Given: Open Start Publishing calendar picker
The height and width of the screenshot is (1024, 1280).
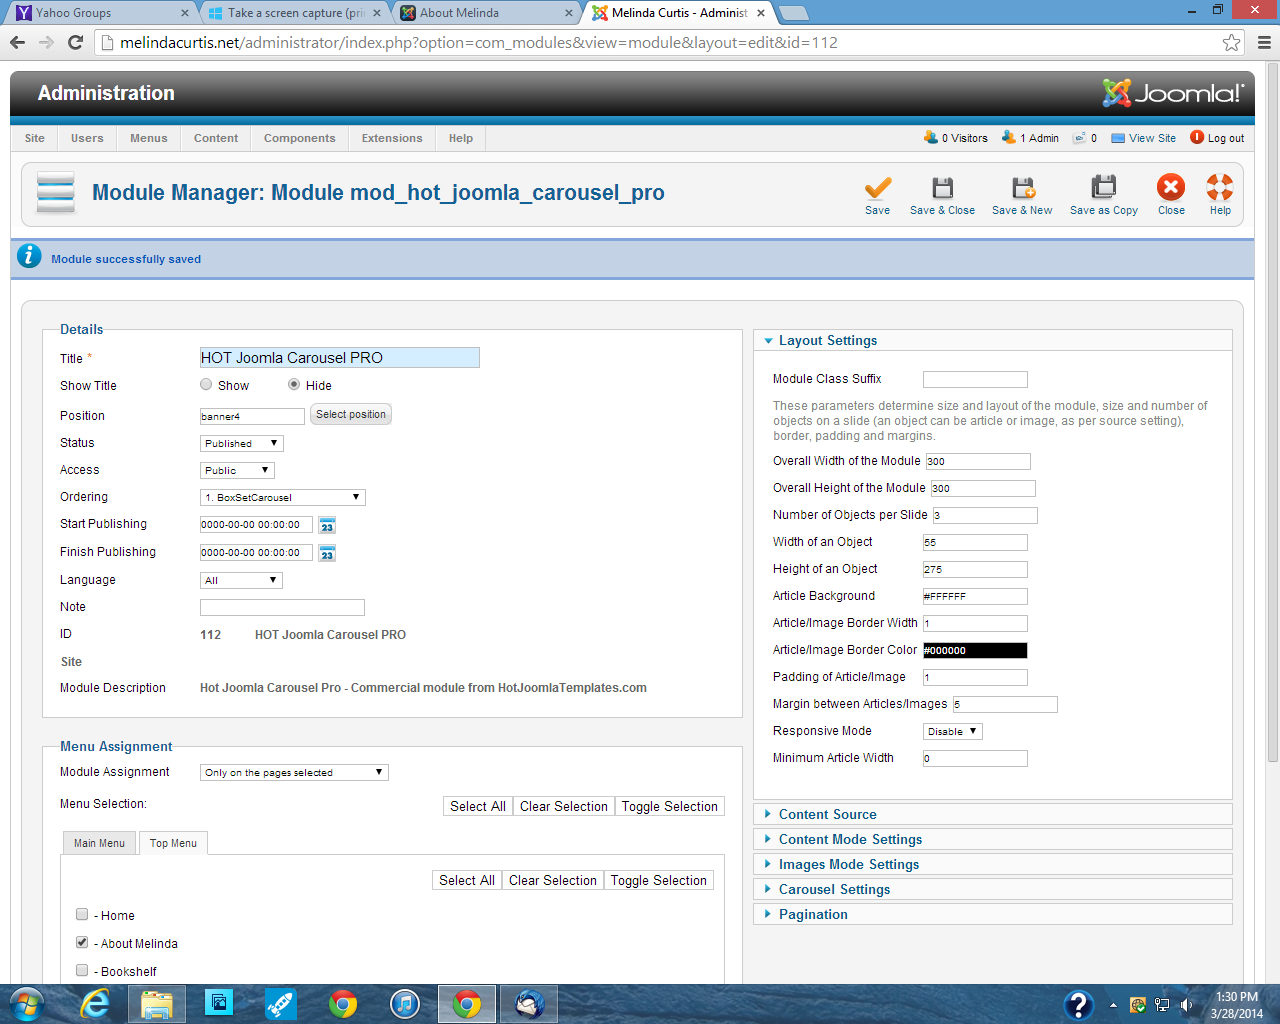Looking at the screenshot, I should [327, 525].
